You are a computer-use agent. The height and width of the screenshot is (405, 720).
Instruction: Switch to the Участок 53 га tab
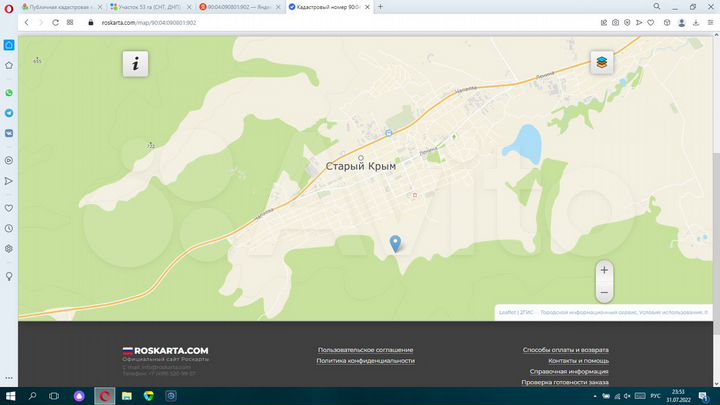(x=149, y=7)
